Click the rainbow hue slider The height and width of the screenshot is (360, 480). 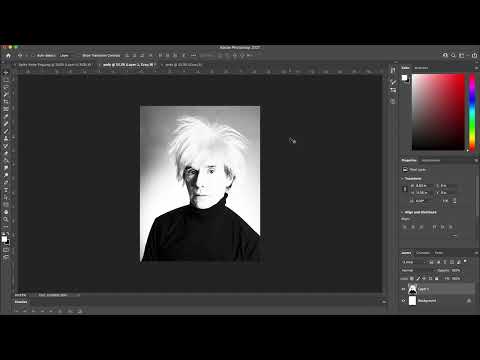(472, 112)
